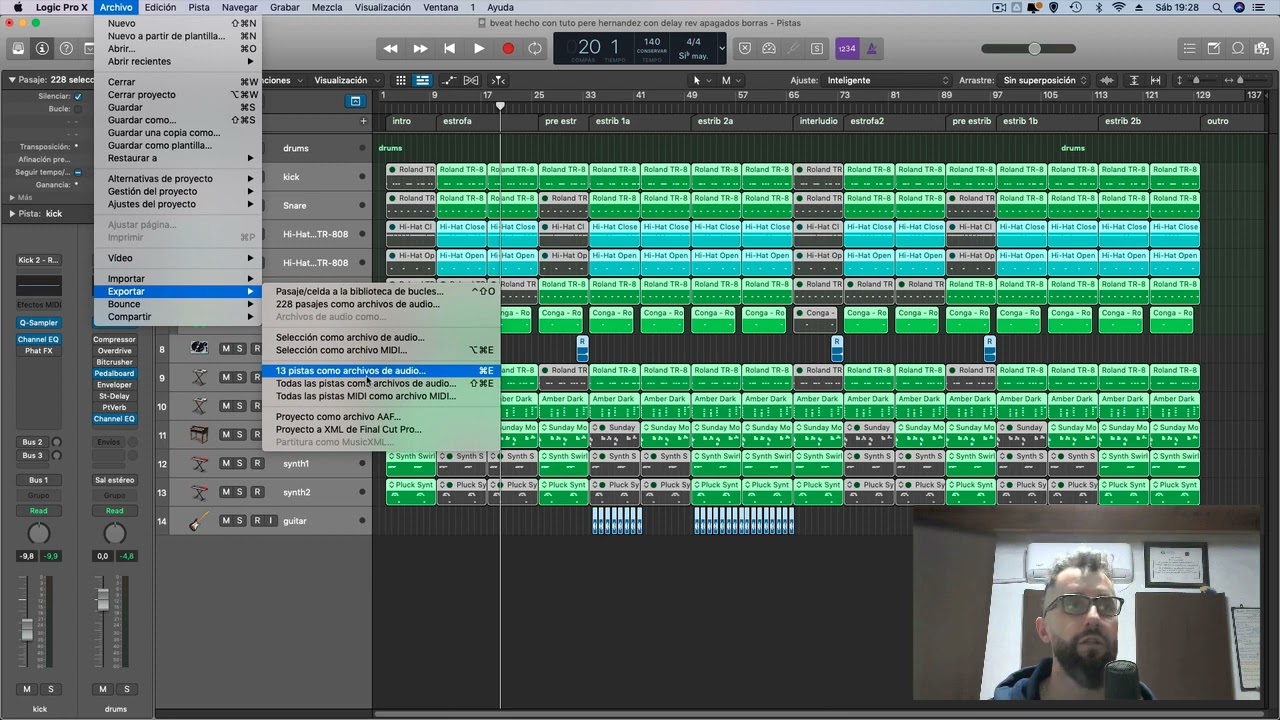
Task: Click kick channel Read automation button
Action: 38,511
